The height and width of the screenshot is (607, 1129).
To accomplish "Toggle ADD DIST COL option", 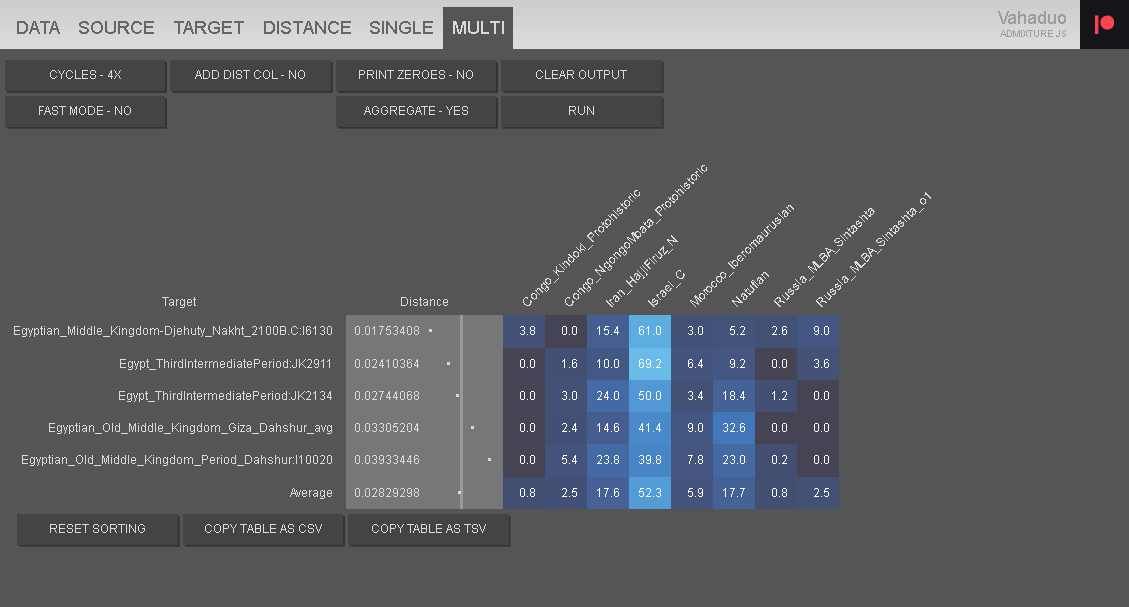I will click(250, 75).
